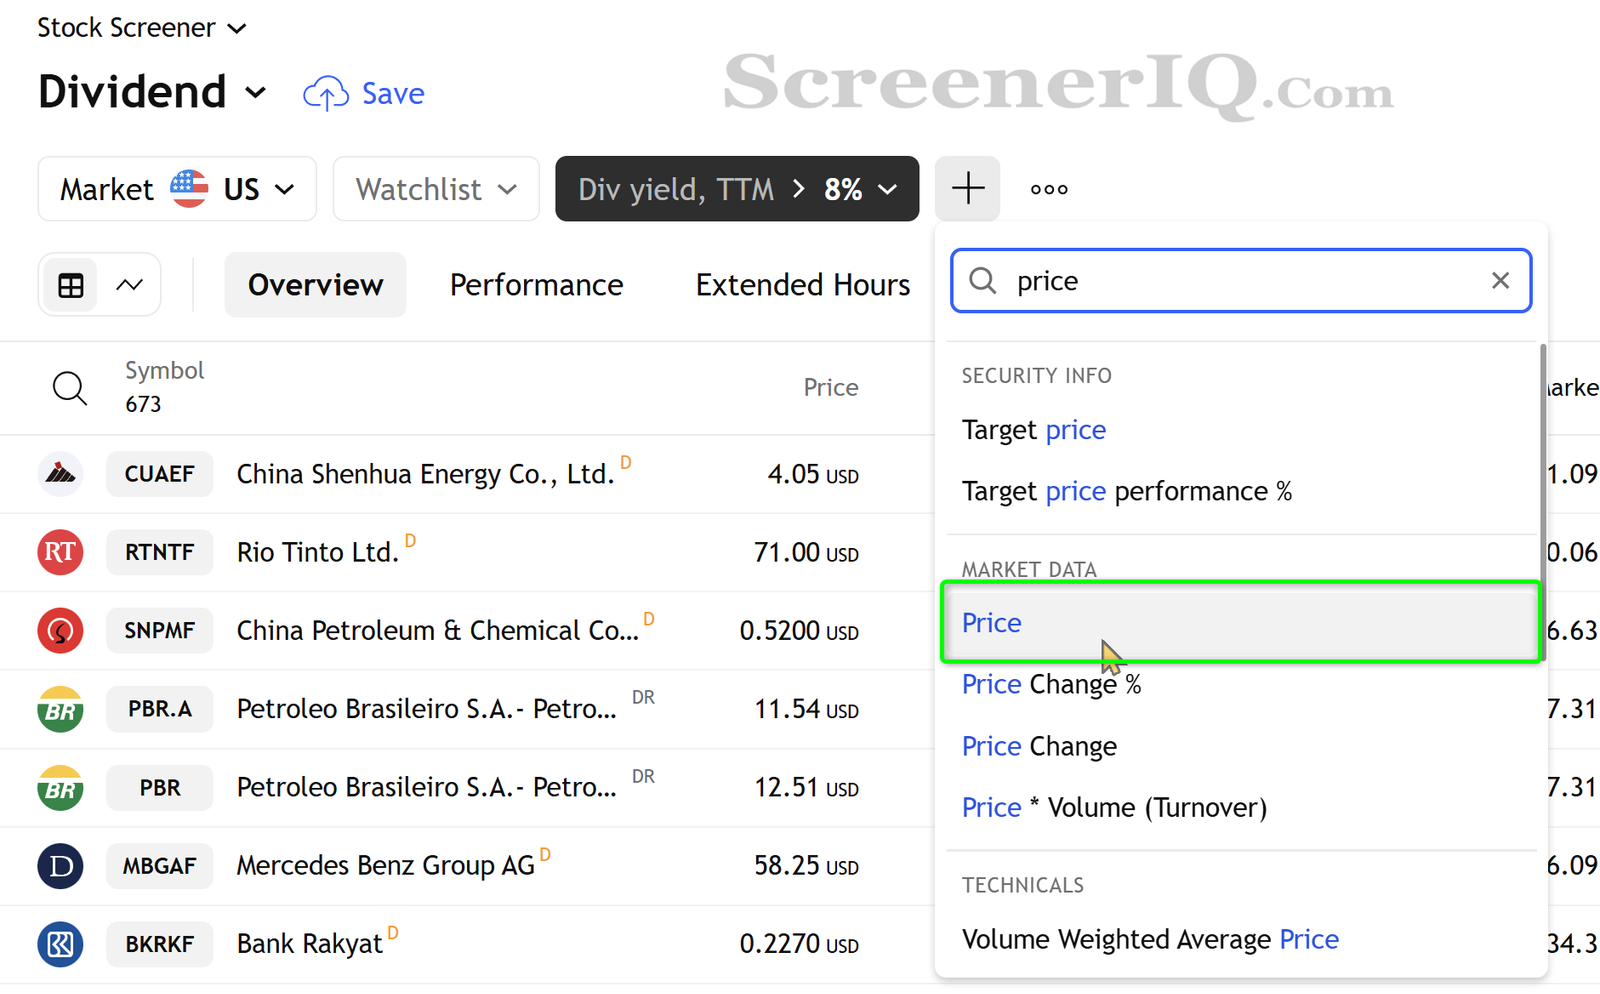Switch to the Performance tab
The width and height of the screenshot is (1600, 994).
pos(536,285)
